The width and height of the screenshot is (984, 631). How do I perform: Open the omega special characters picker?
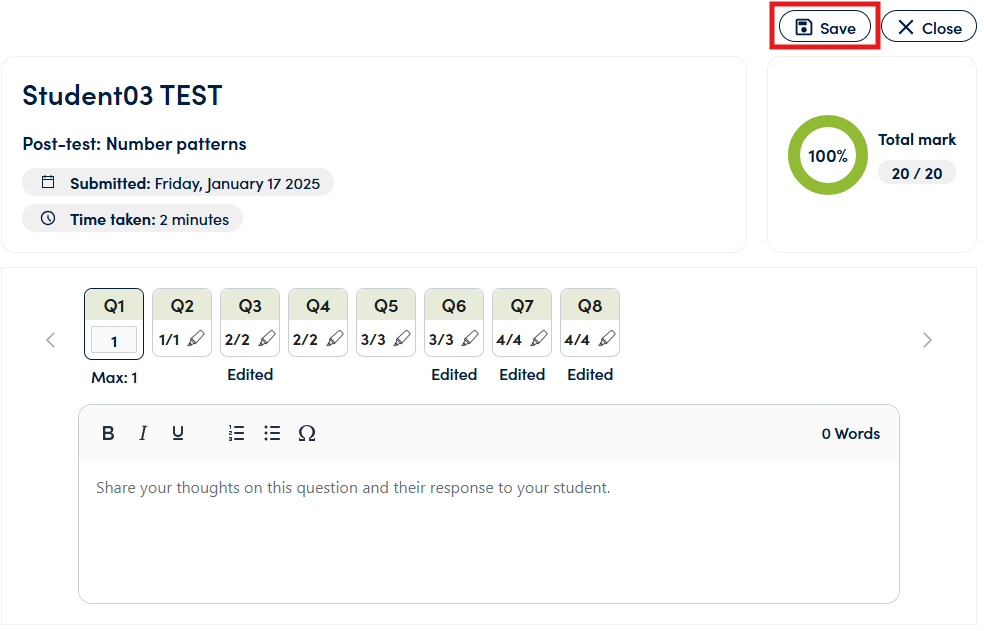307,433
